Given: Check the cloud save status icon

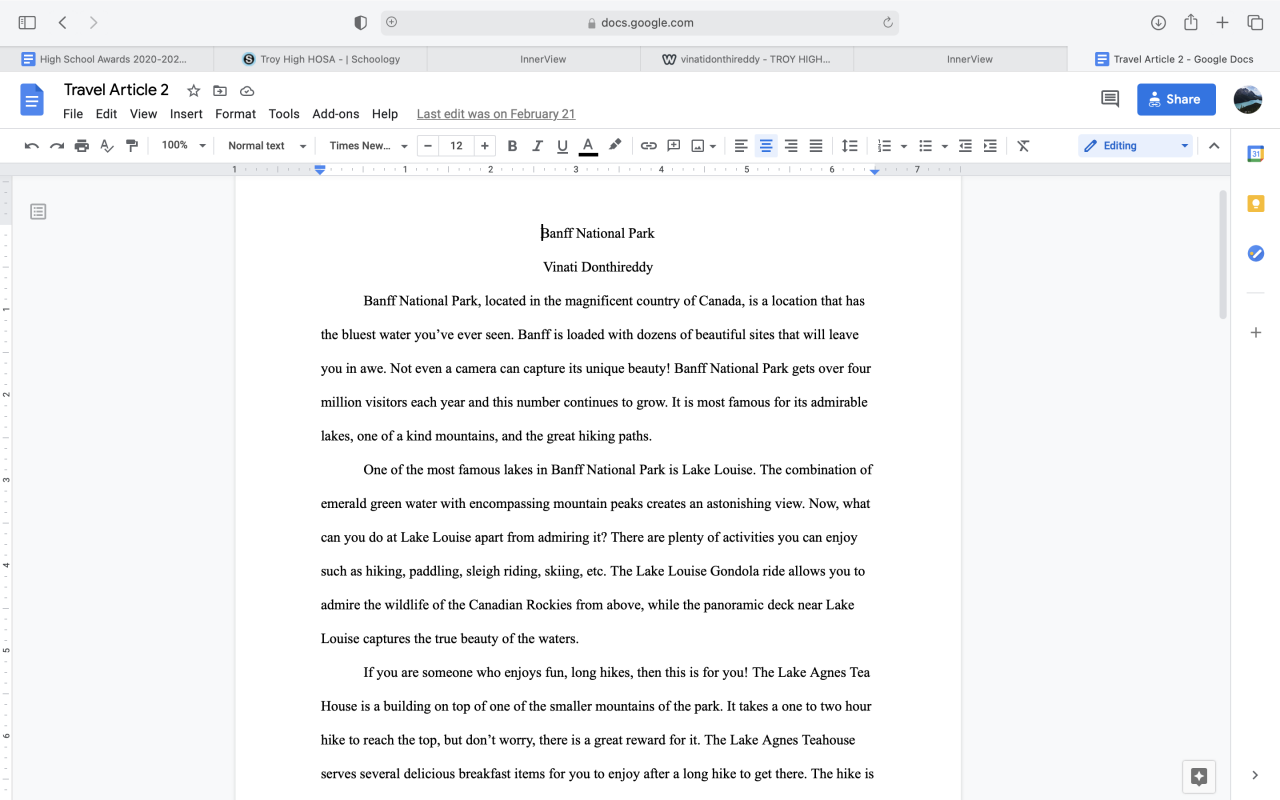Looking at the screenshot, I should pyautogui.click(x=247, y=91).
